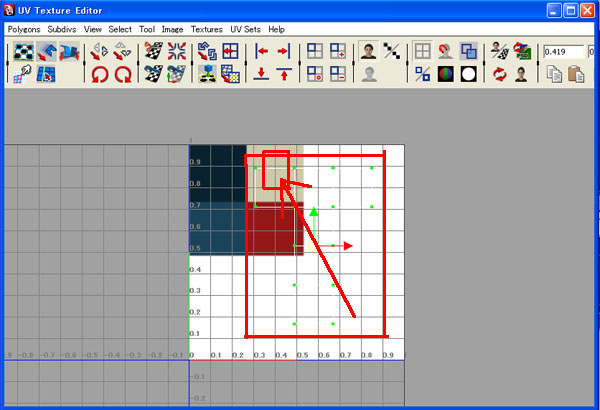
Task: Toggle the view grid display
Action: (x=423, y=51)
